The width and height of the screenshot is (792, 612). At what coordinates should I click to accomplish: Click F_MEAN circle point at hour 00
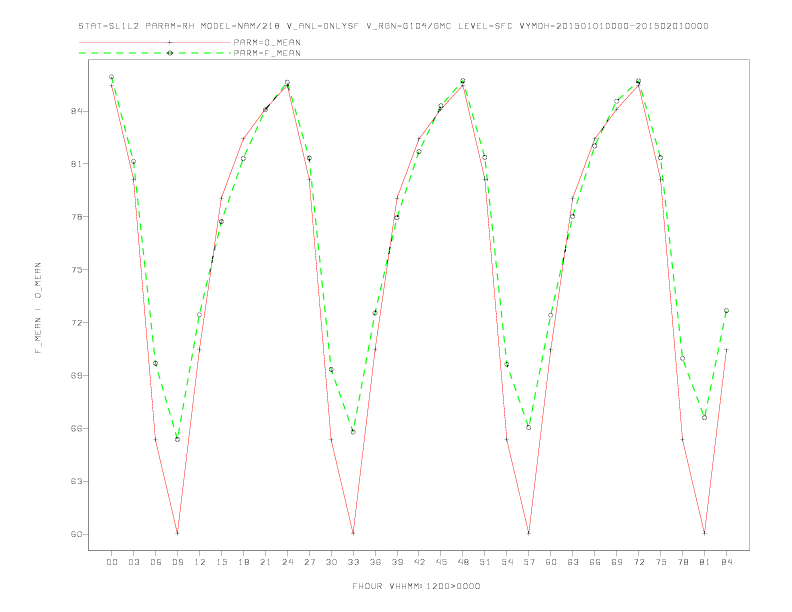pos(112,77)
